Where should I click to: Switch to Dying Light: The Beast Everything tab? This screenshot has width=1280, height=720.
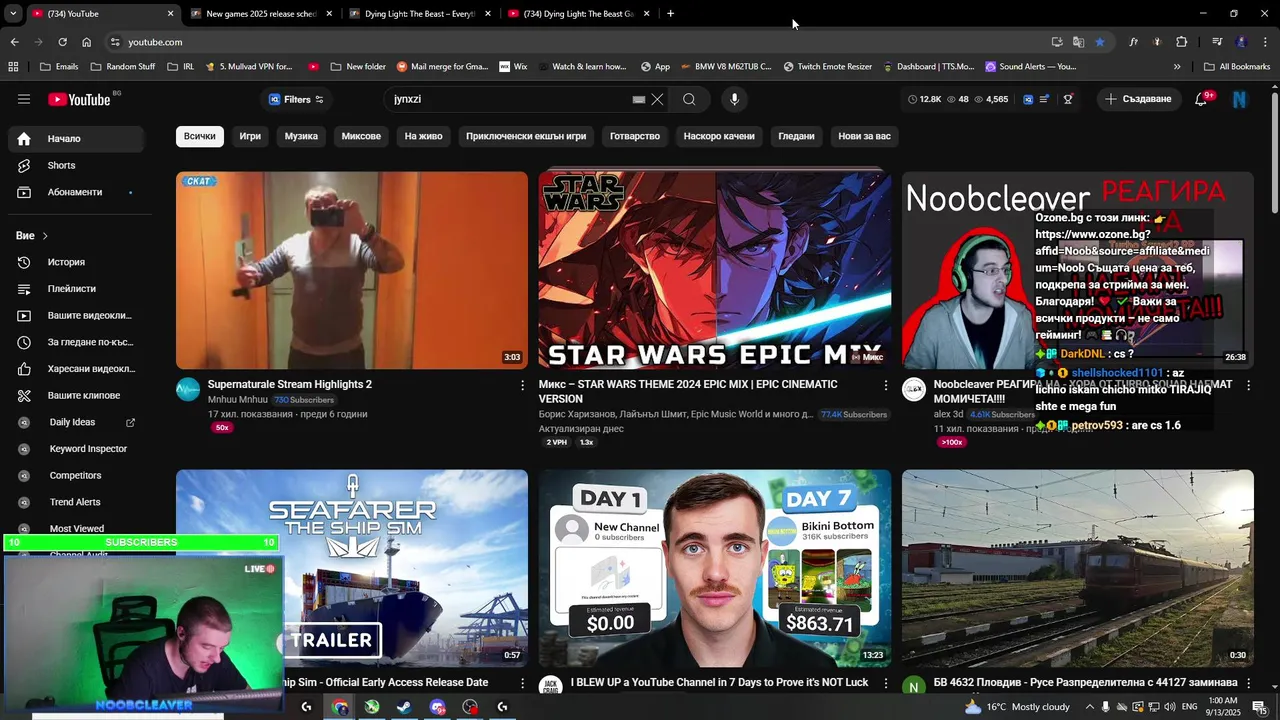pos(420,14)
